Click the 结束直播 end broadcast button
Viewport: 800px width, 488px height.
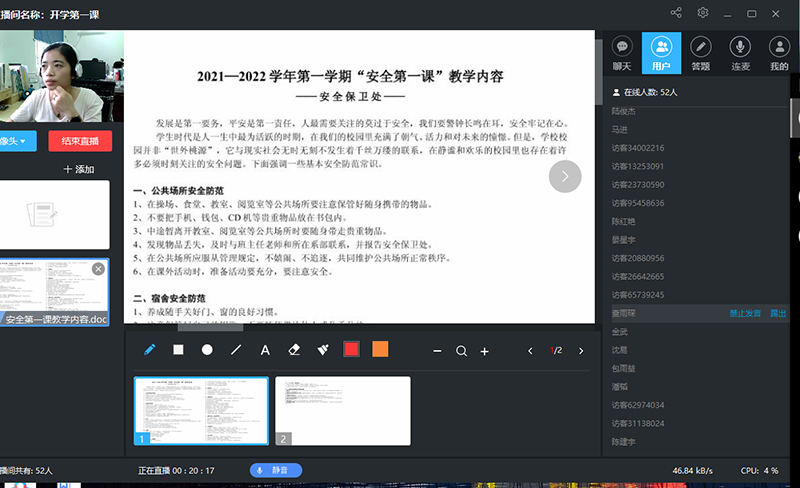coord(80,141)
